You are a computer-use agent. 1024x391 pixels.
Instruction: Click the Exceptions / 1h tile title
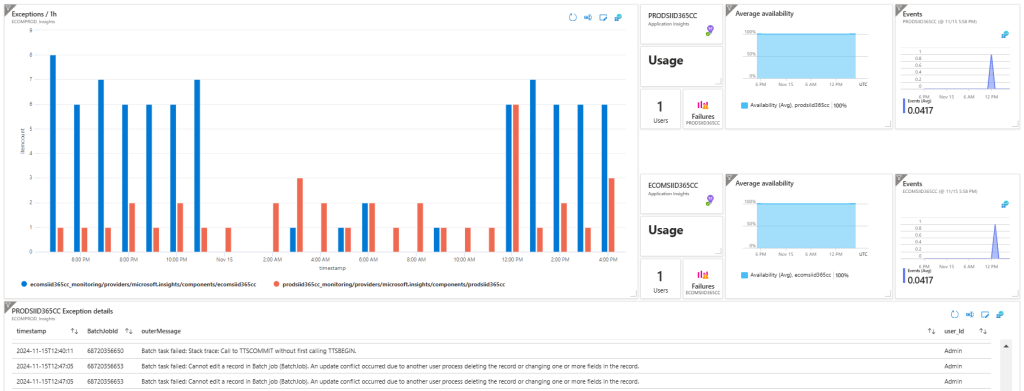pos(33,14)
